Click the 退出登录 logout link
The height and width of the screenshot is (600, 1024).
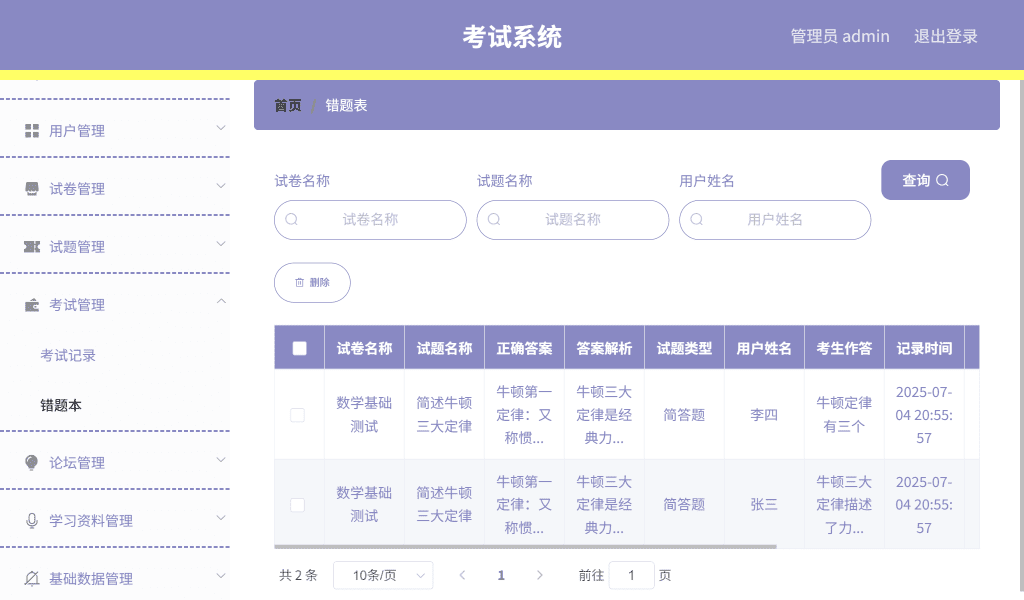(945, 36)
